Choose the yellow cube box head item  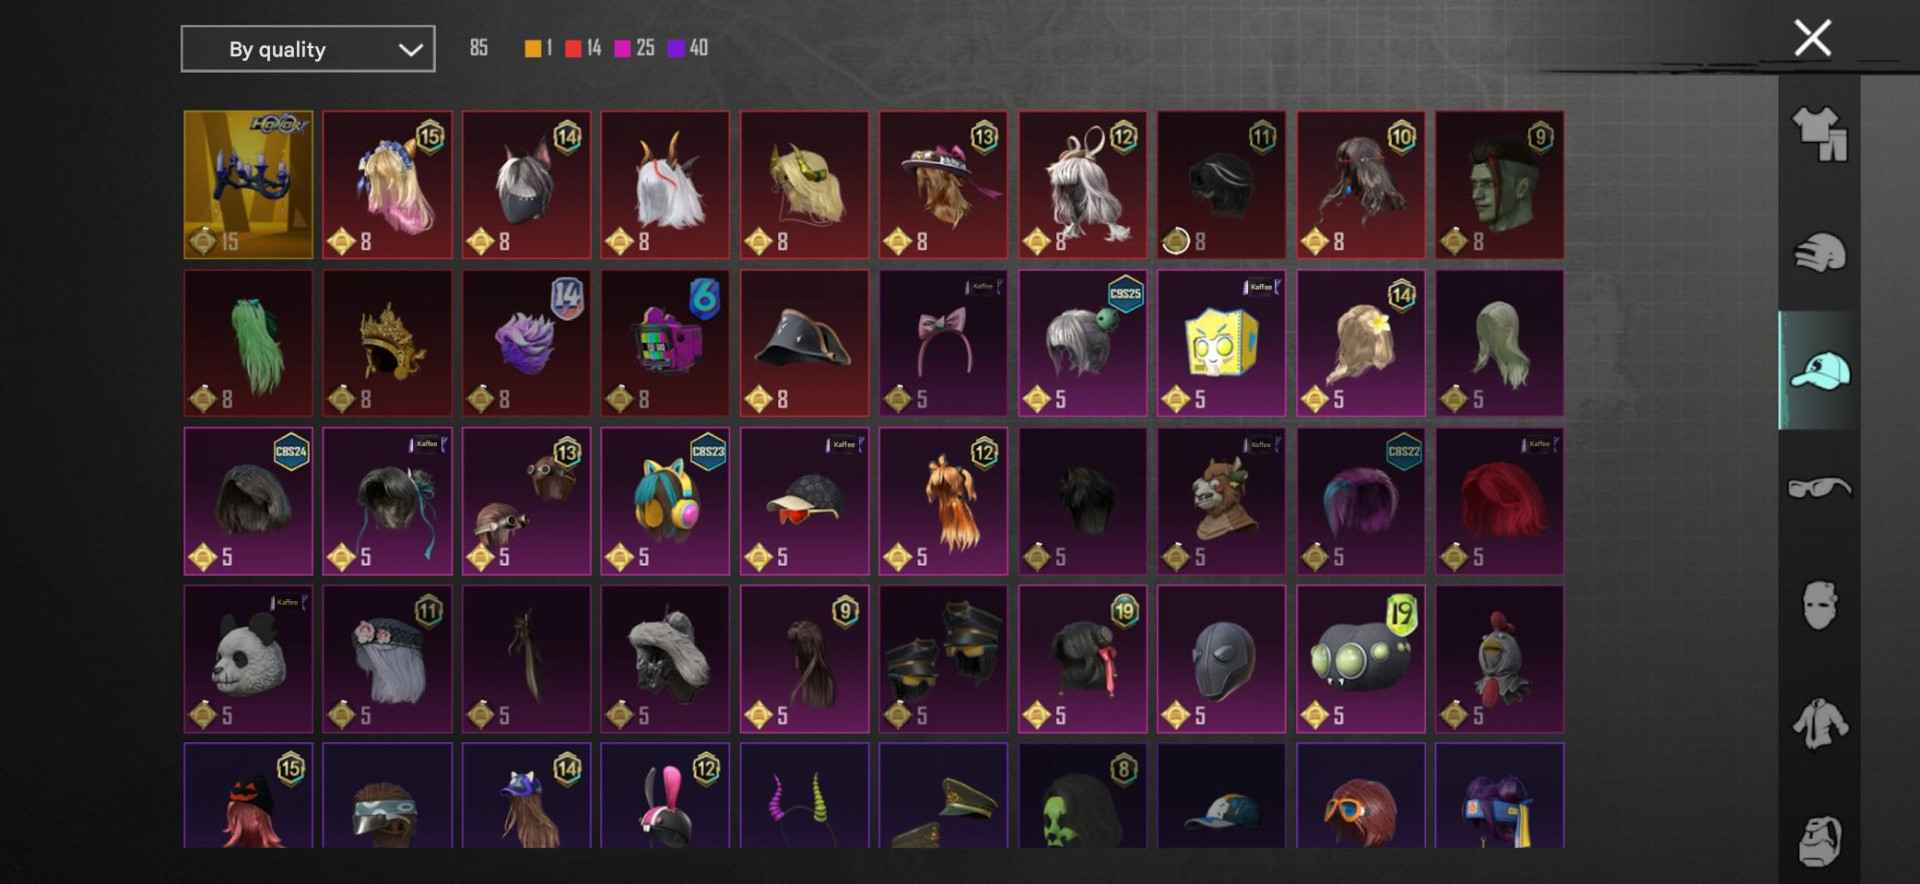1221,343
